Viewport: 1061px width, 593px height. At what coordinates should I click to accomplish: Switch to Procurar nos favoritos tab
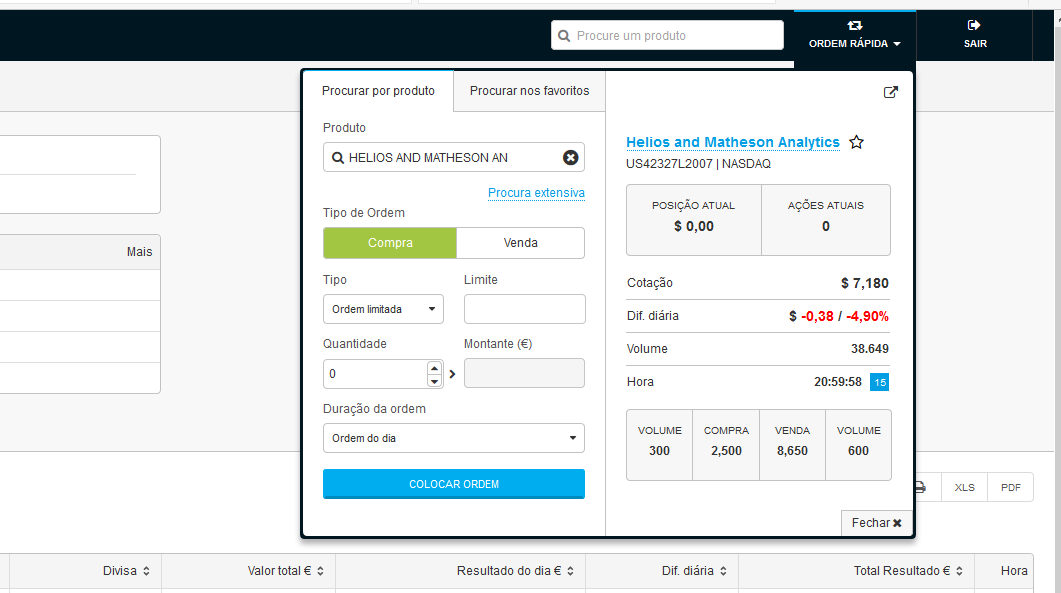point(529,91)
